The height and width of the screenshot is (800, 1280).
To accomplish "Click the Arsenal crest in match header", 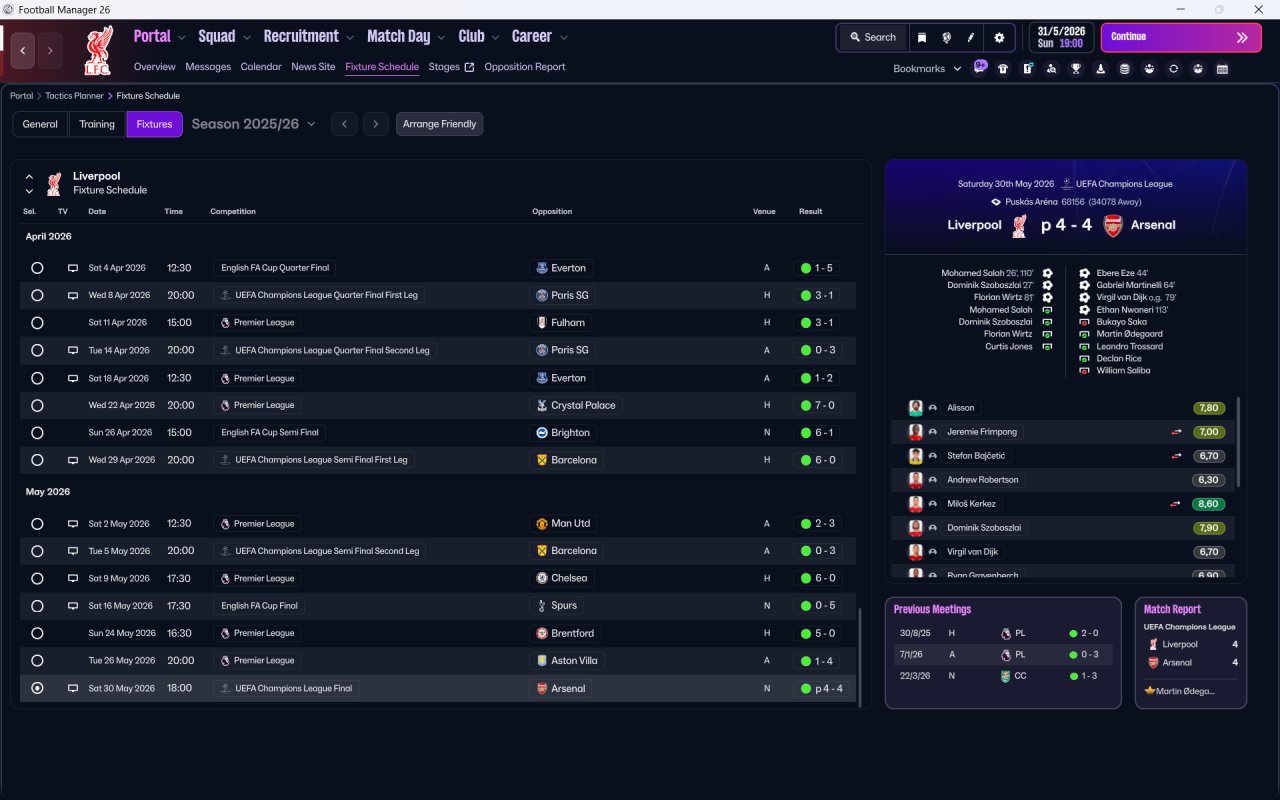I will click(1113, 225).
